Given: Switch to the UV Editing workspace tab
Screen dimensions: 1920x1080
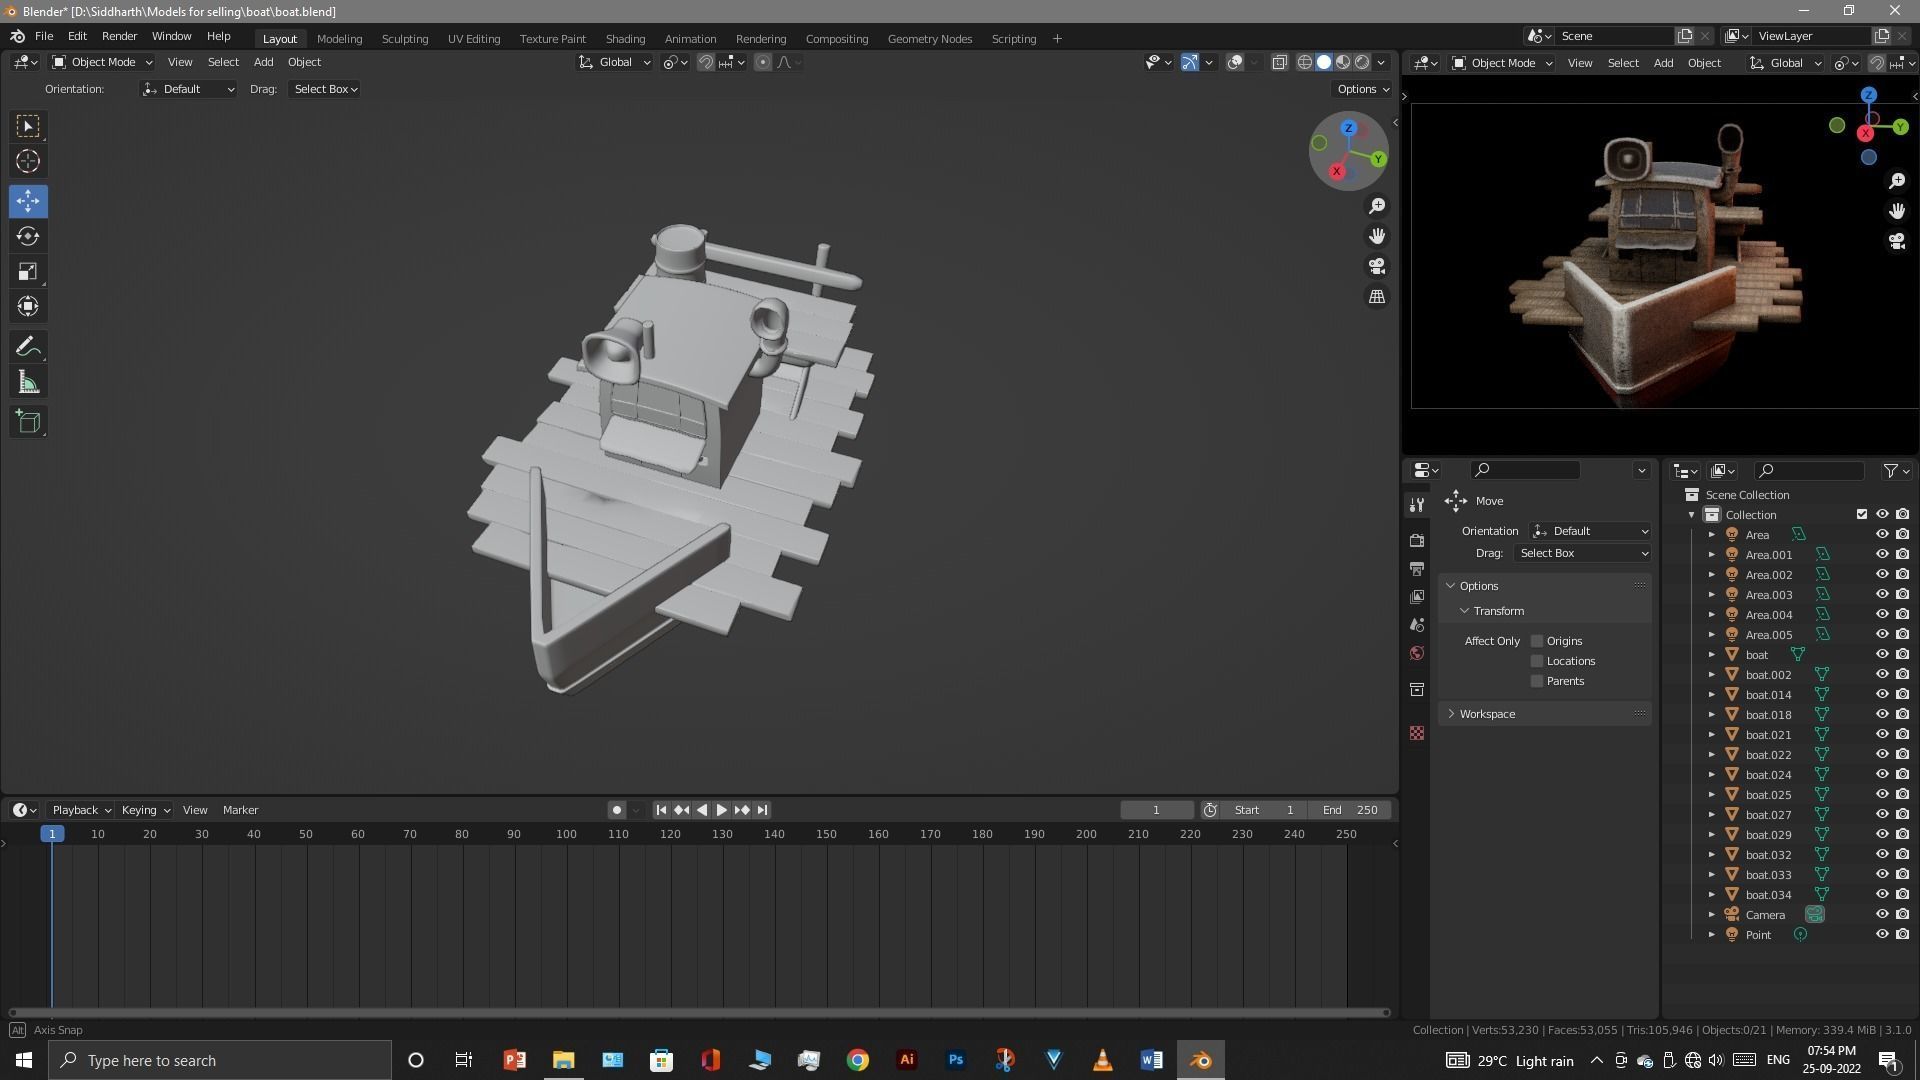Looking at the screenshot, I should [x=474, y=38].
